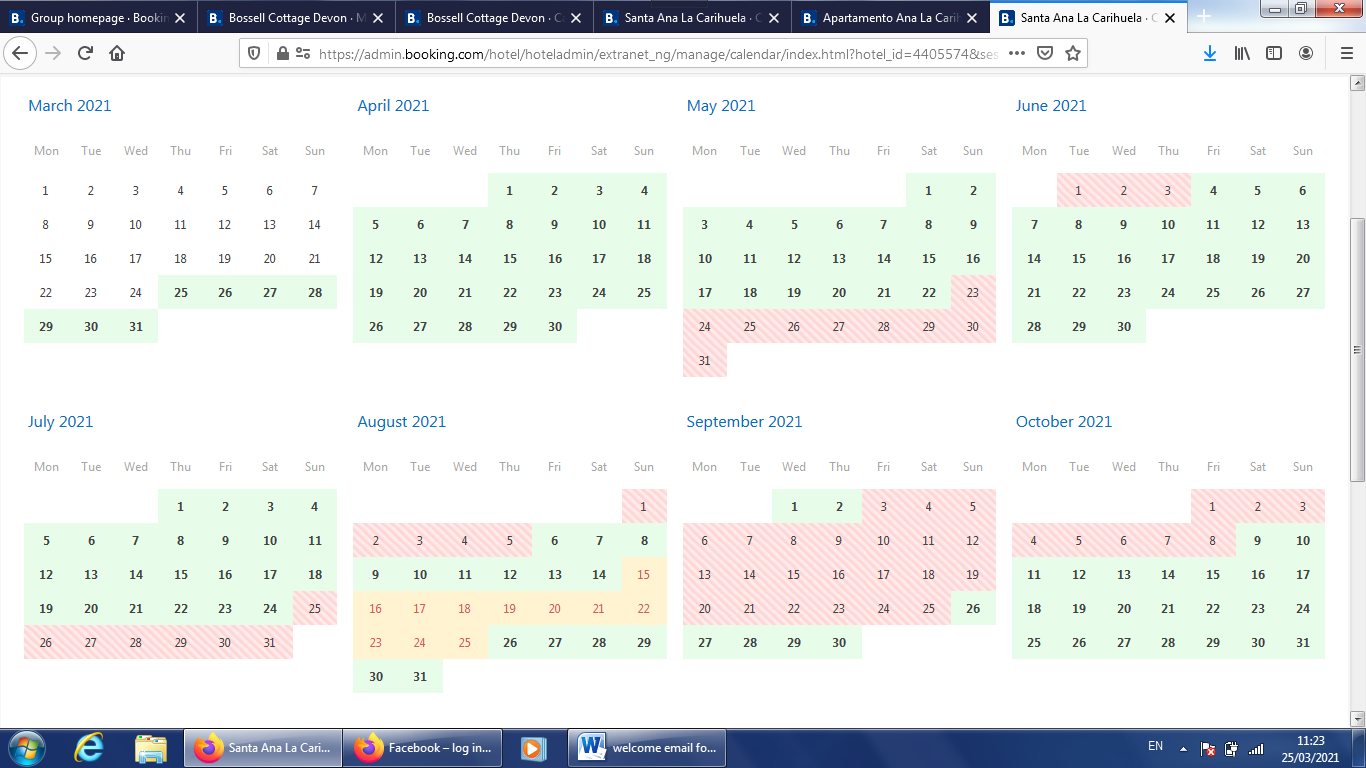
Task: Click the Firefox reload page button
Action: [x=85, y=54]
